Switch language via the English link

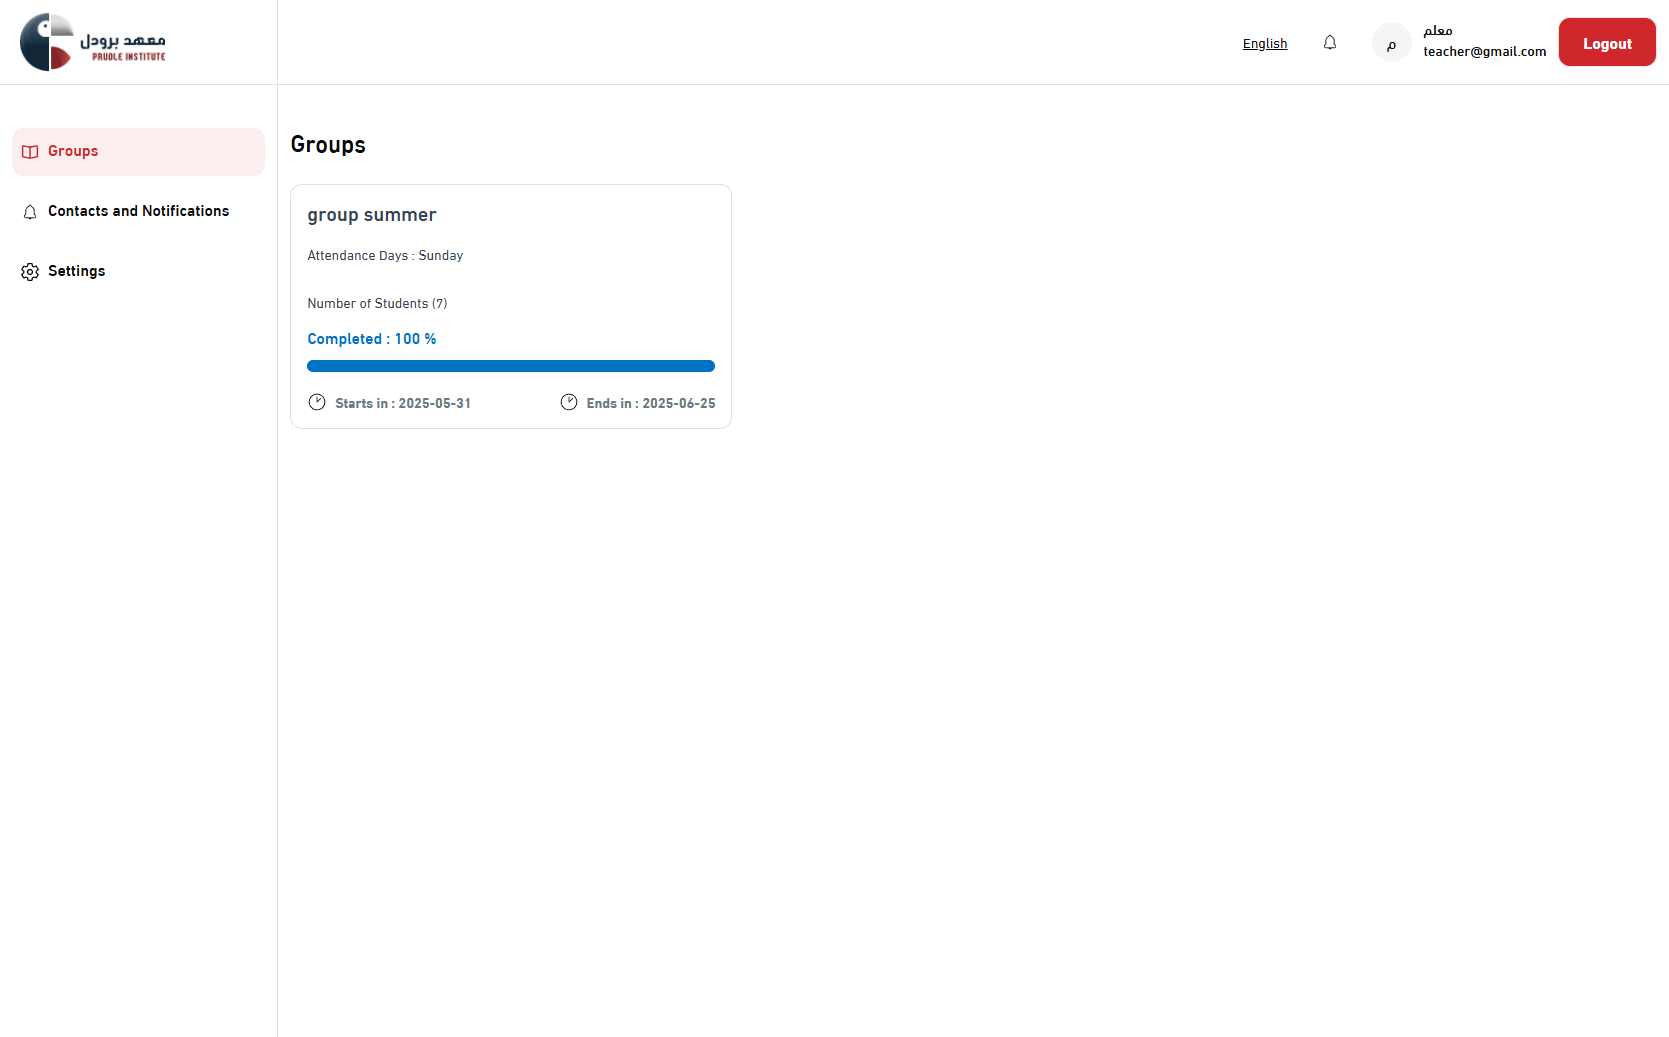(x=1264, y=43)
